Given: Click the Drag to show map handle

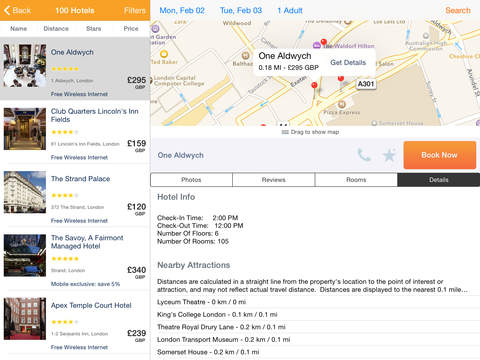Looking at the screenshot, I should pos(310,132).
